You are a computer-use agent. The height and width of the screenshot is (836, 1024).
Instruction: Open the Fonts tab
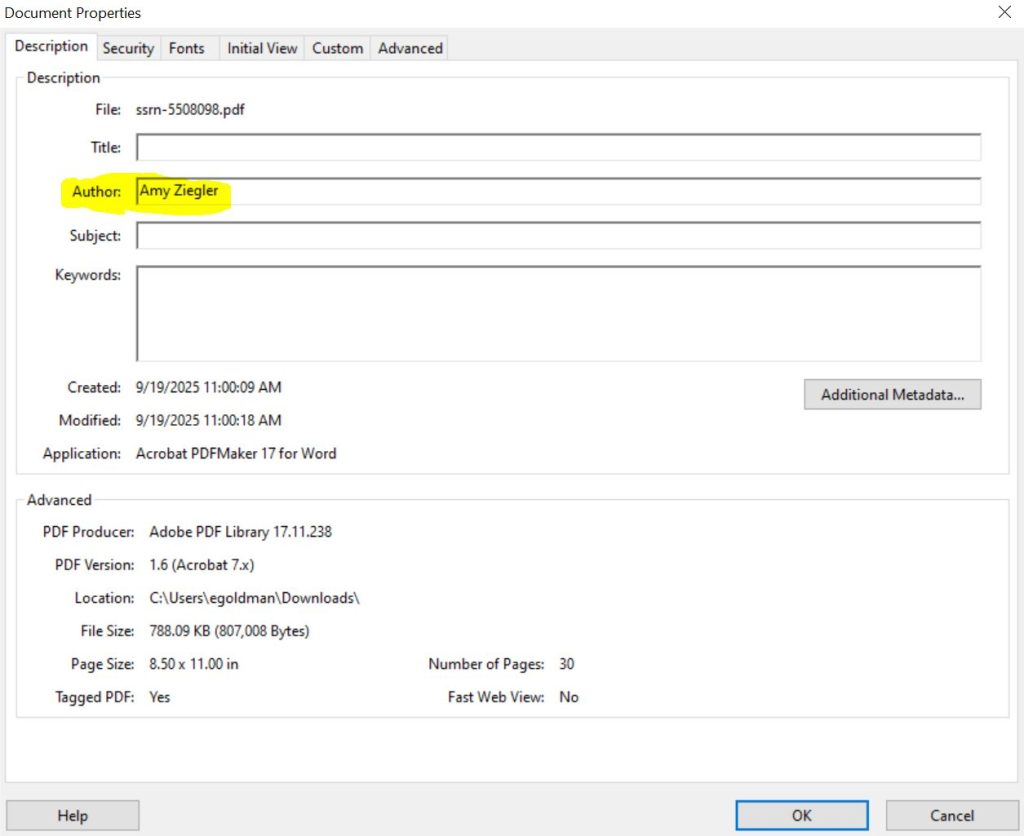pyautogui.click(x=187, y=48)
